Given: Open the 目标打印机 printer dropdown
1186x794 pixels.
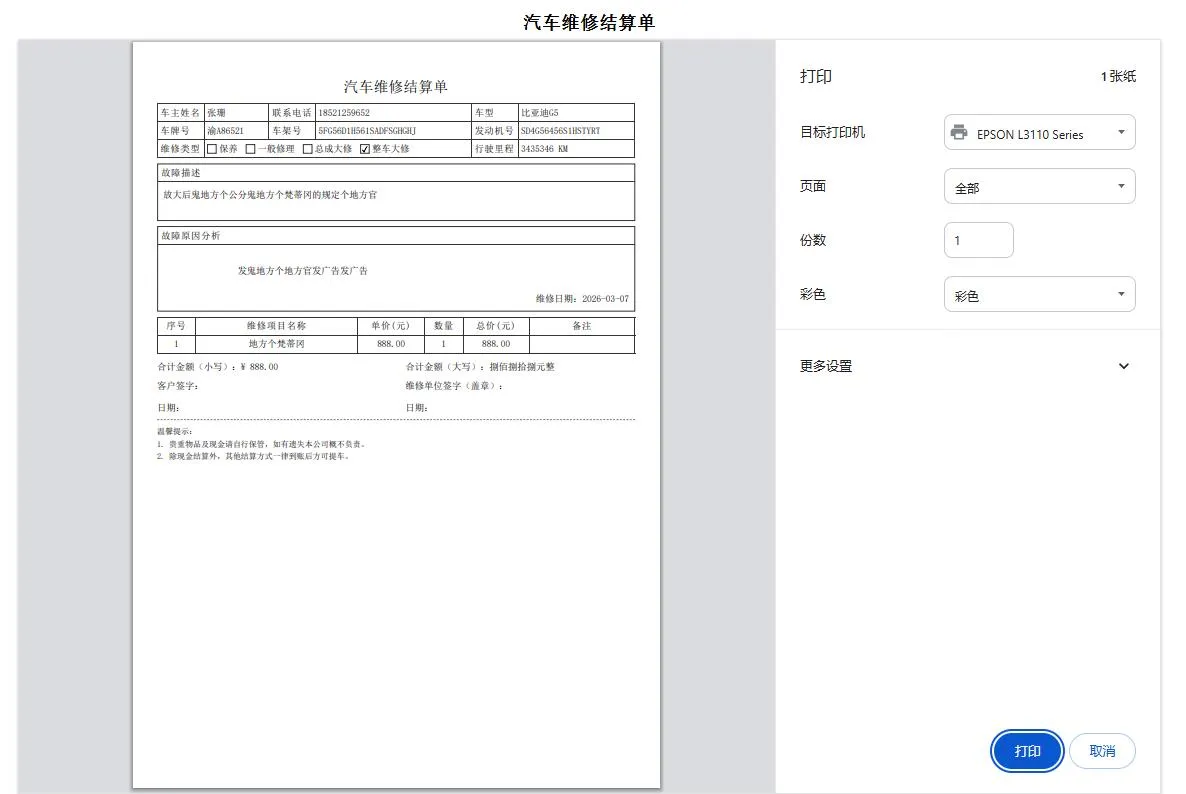Looking at the screenshot, I should pos(1039,132).
